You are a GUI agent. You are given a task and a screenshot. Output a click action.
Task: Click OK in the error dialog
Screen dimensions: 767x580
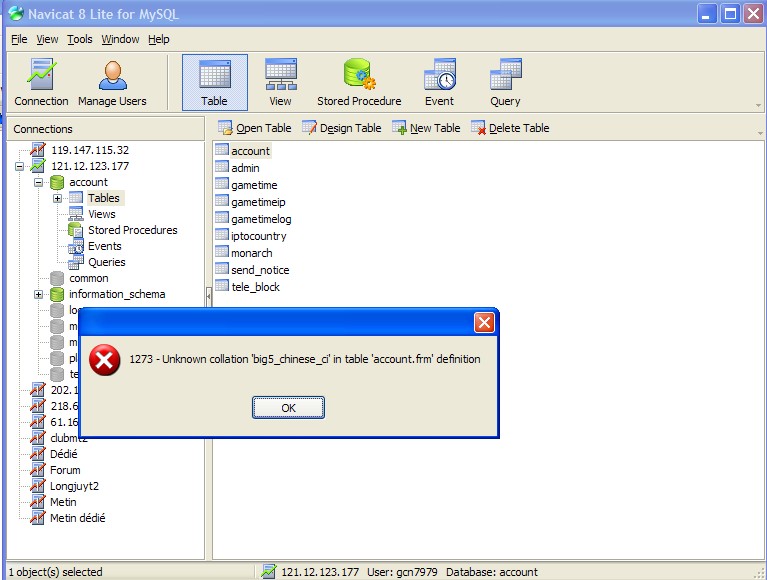(x=288, y=408)
